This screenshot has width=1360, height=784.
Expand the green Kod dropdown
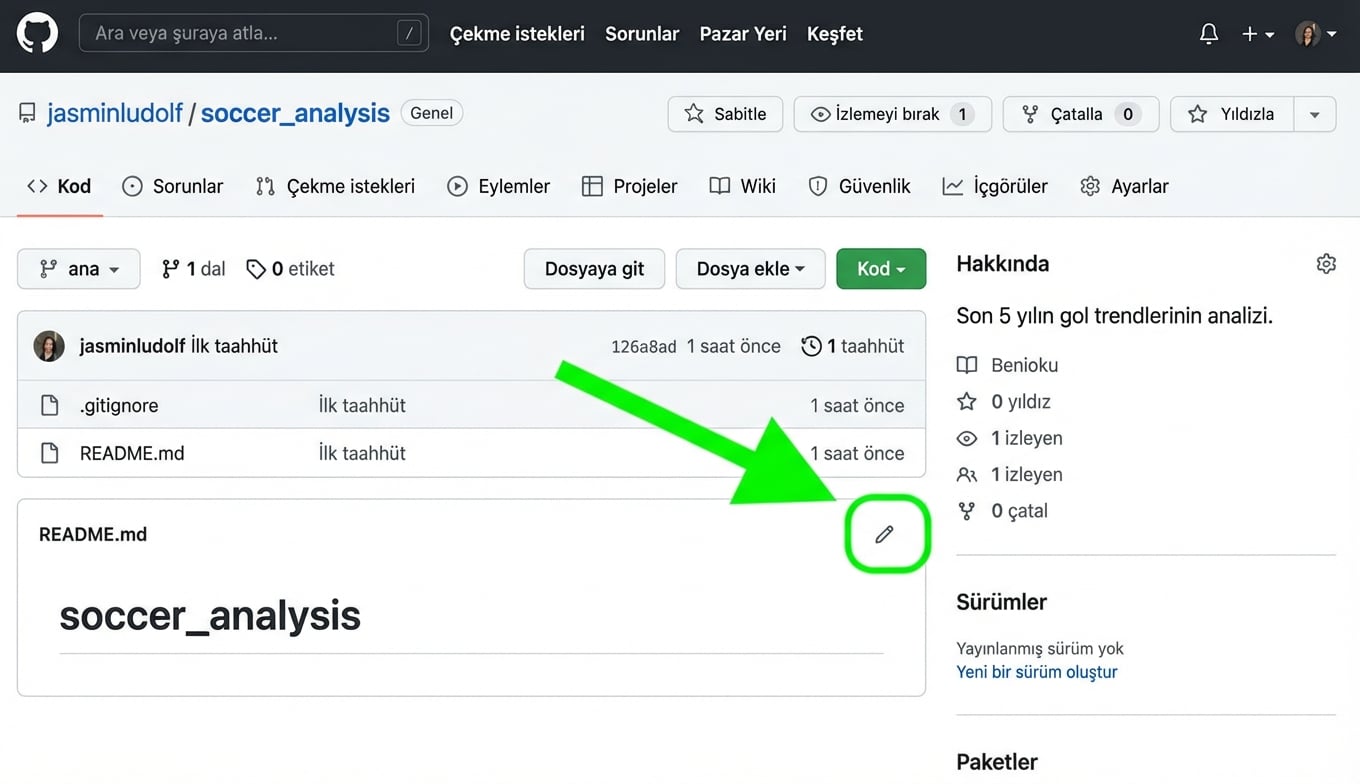point(881,269)
